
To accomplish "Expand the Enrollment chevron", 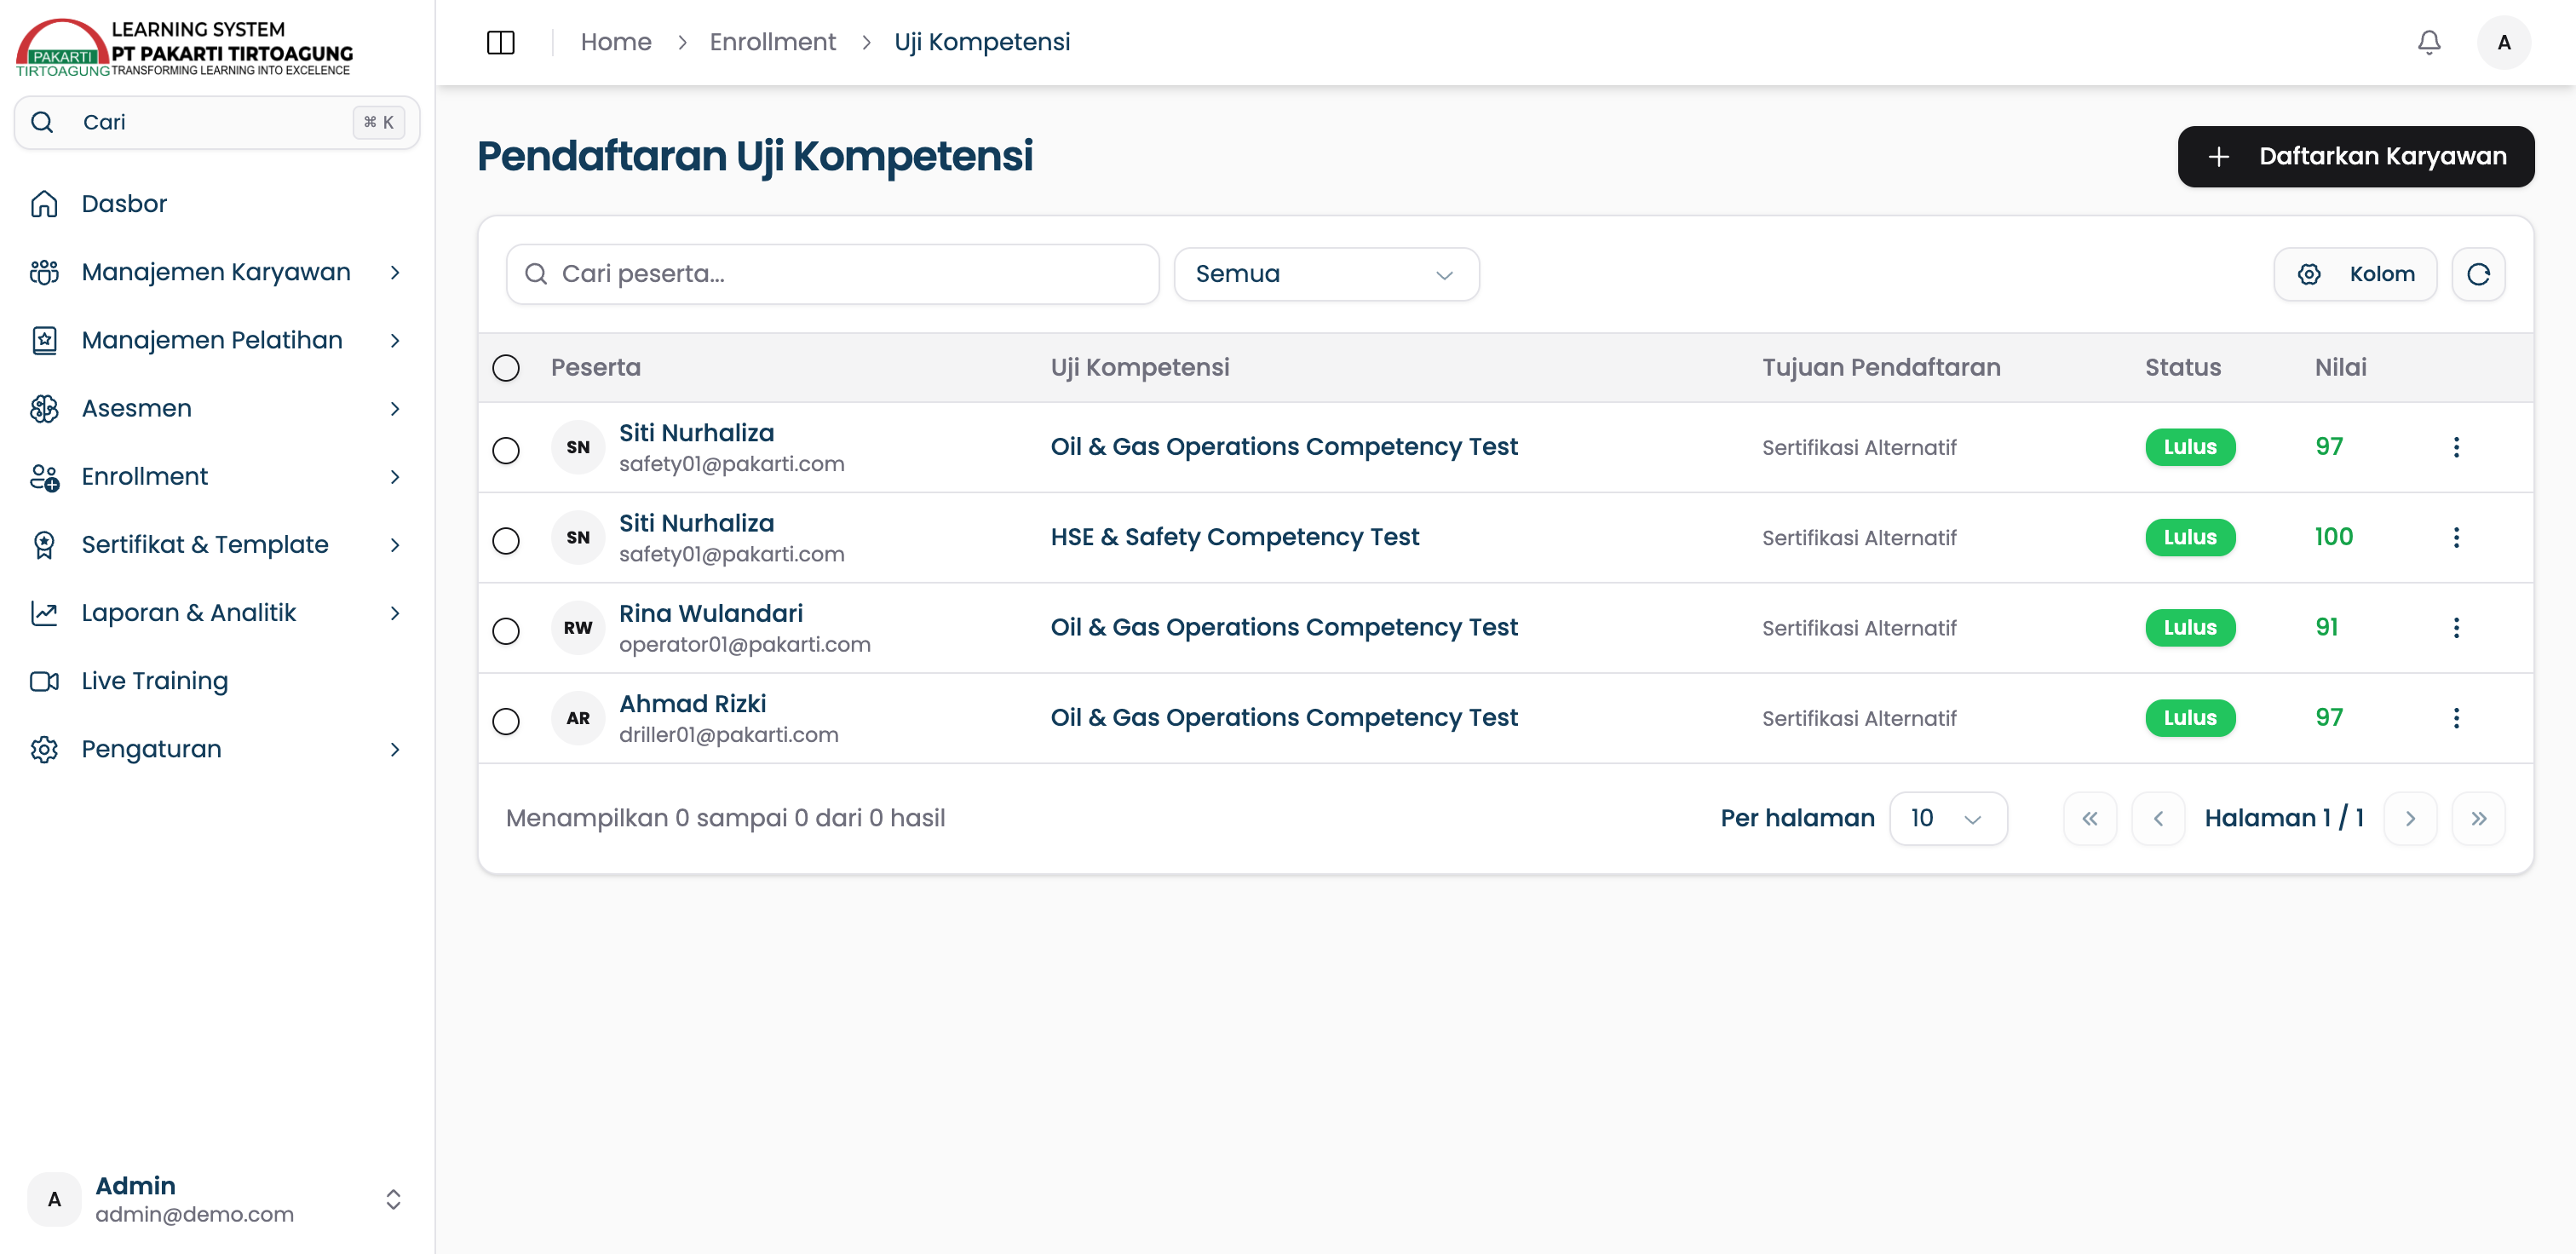I will click(x=395, y=477).
